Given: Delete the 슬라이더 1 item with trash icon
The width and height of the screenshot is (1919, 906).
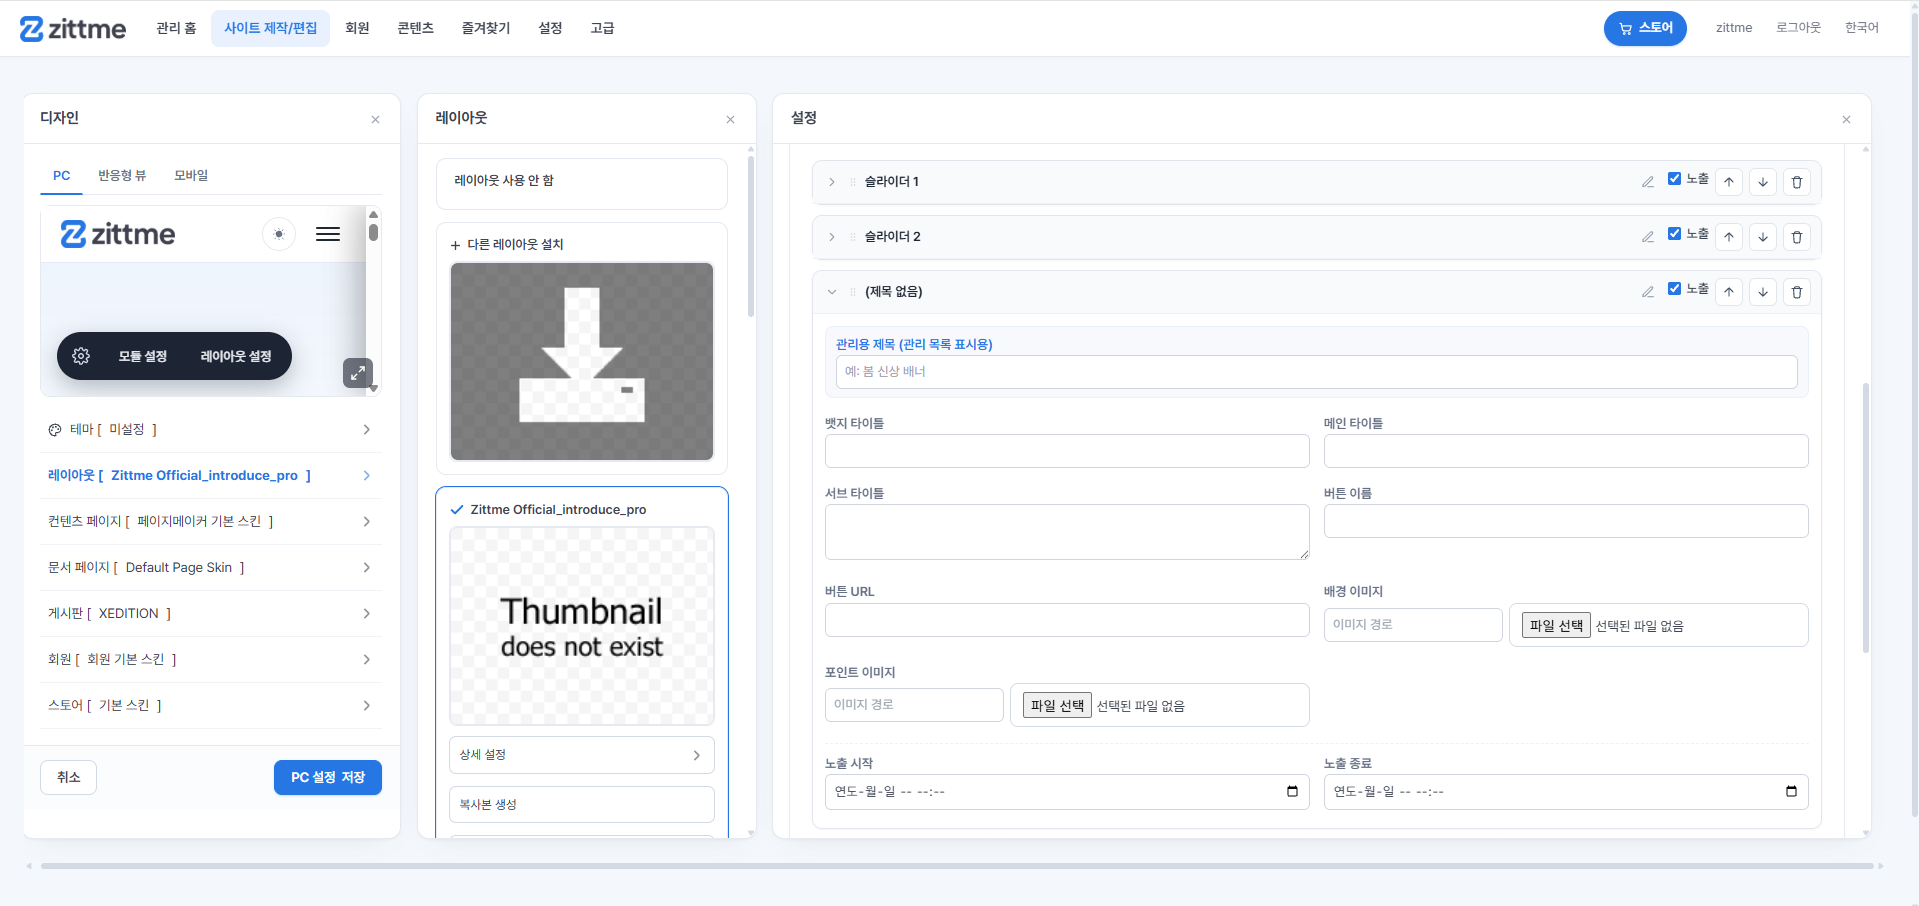Looking at the screenshot, I should pos(1796,182).
